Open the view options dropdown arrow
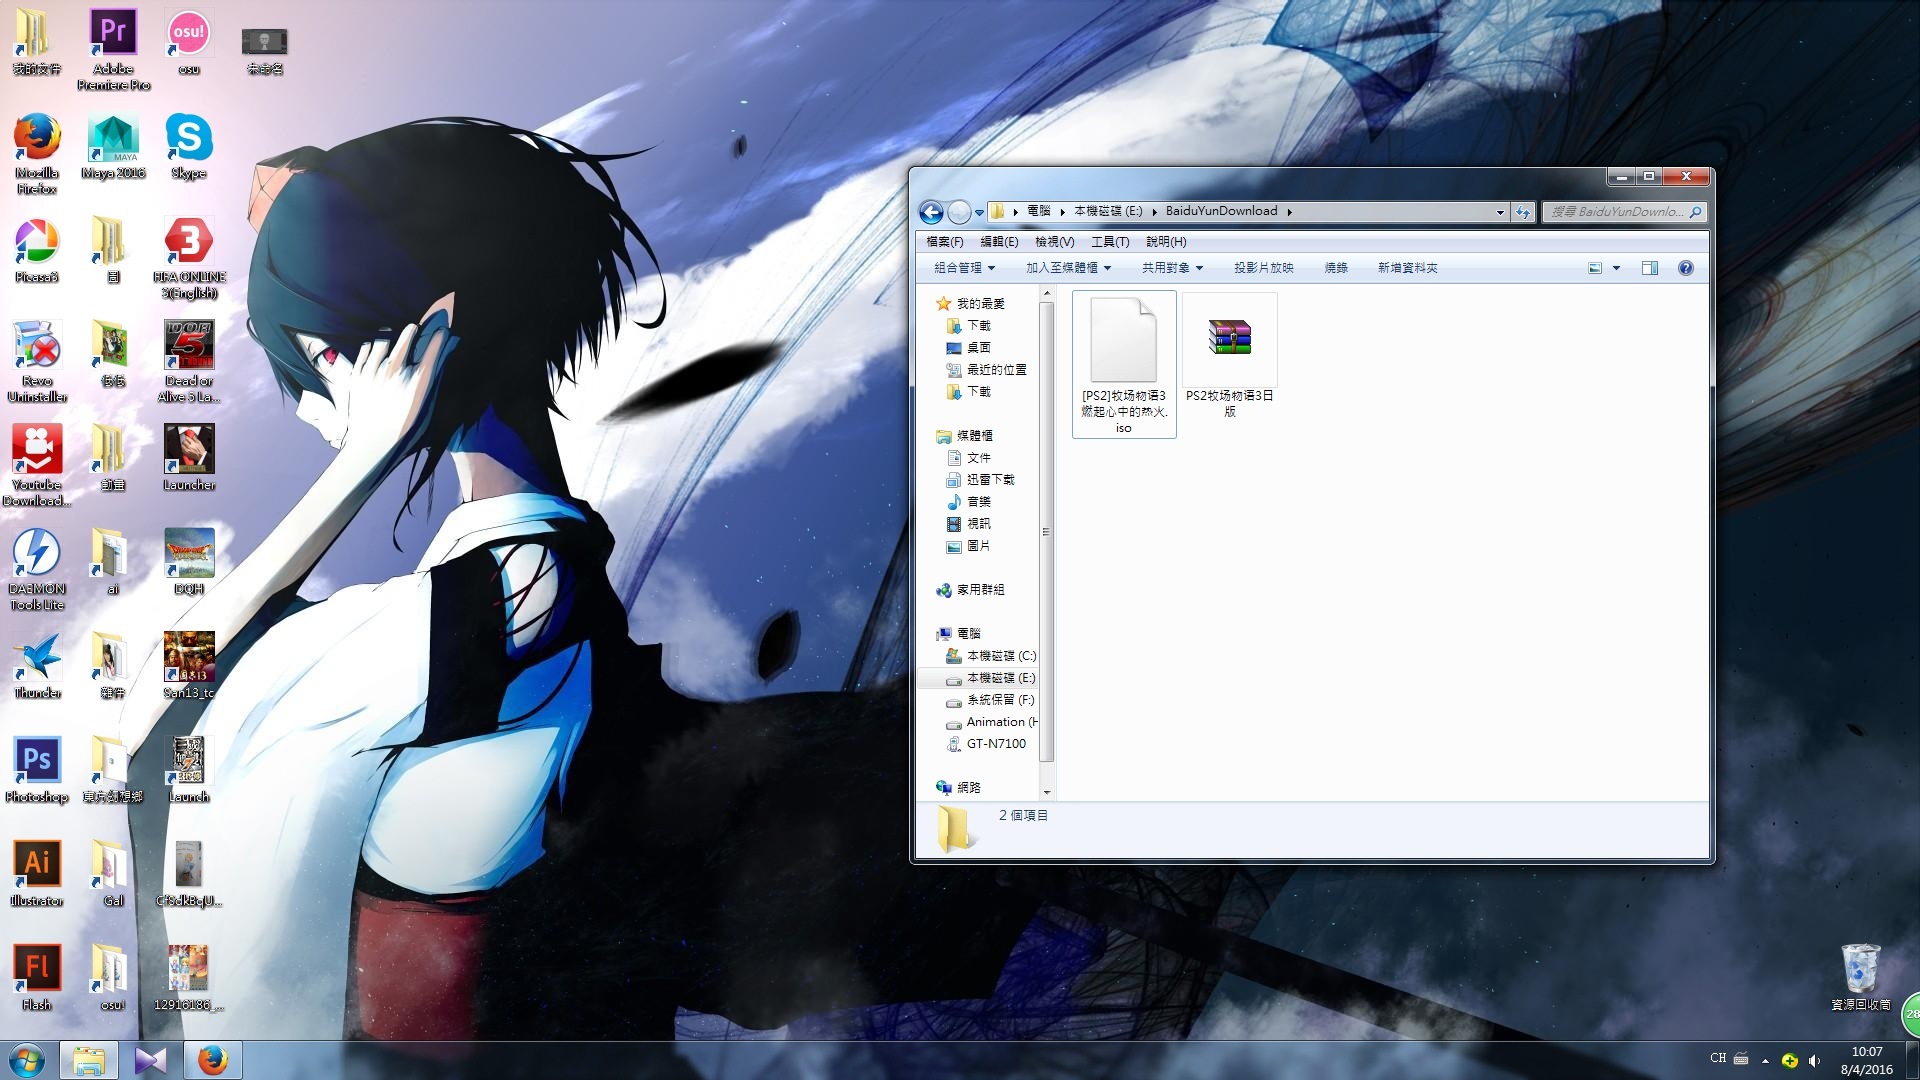Viewport: 1920px width, 1080px height. coord(1616,268)
